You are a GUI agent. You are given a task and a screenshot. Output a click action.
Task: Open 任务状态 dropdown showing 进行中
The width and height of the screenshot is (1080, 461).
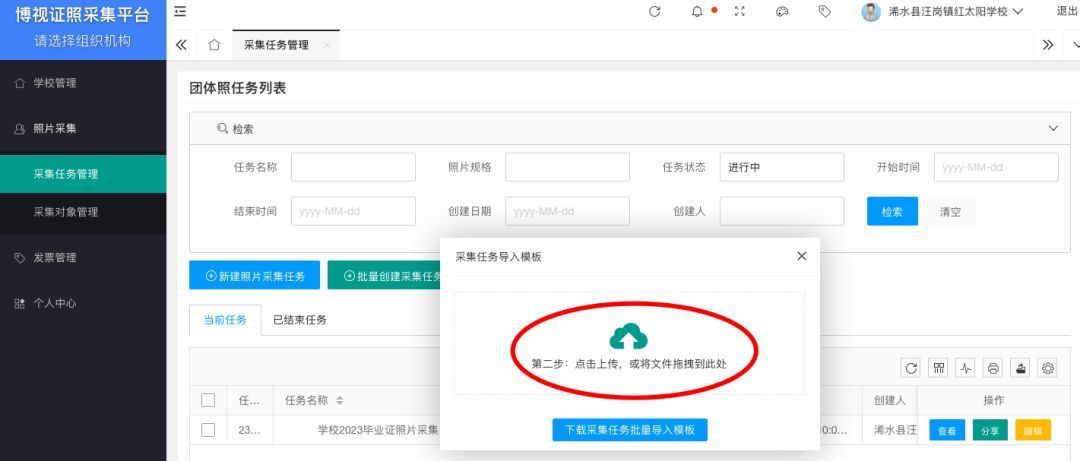[782, 167]
